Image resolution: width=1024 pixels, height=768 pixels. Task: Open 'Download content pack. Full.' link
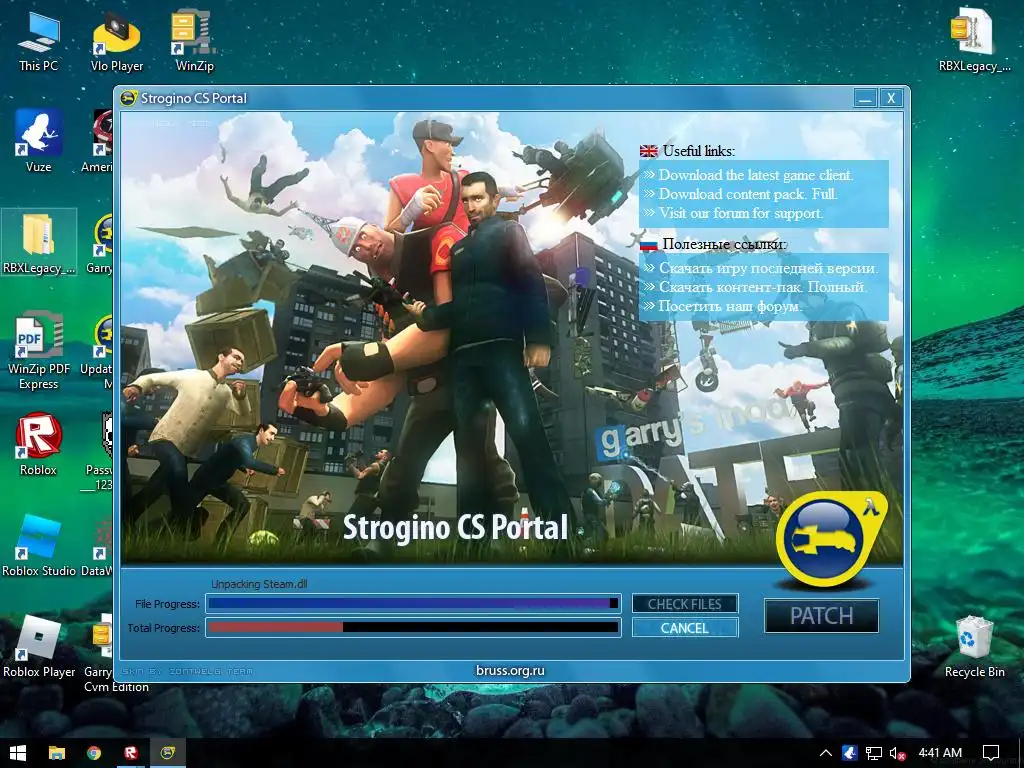(x=747, y=193)
